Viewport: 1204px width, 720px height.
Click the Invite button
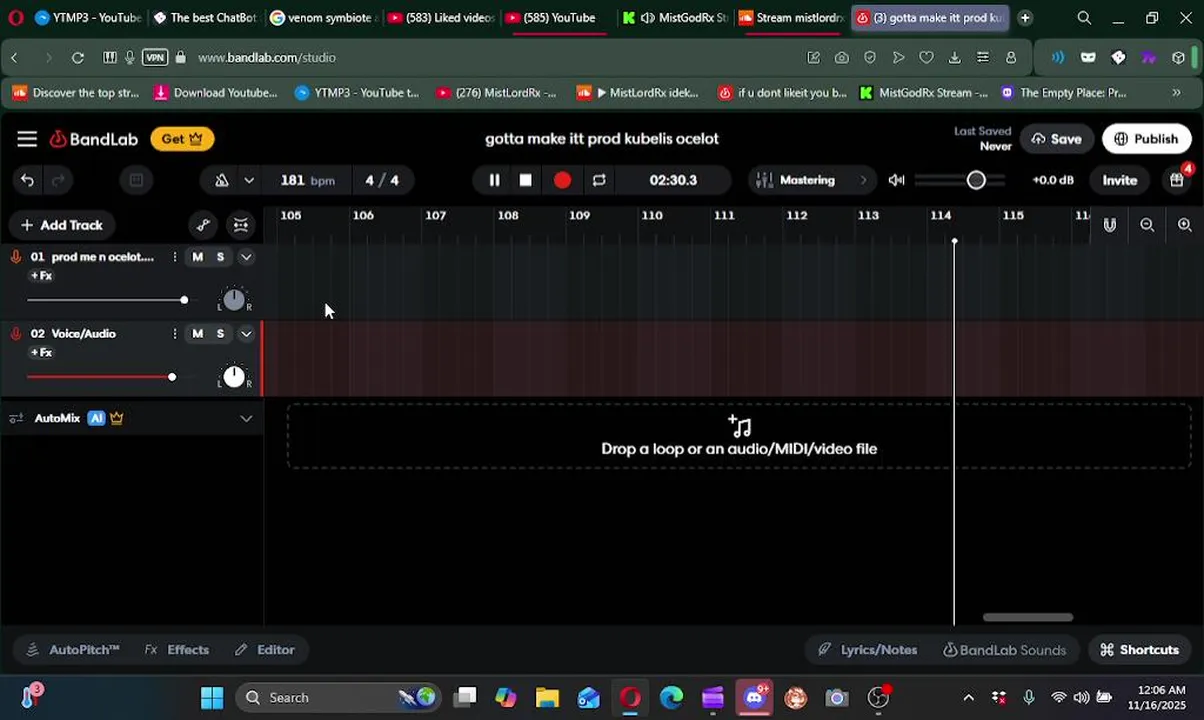tap(1119, 180)
